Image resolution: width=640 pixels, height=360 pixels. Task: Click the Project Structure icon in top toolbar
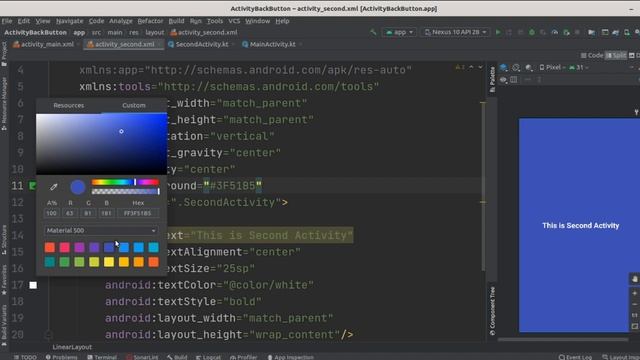click(x=591, y=32)
